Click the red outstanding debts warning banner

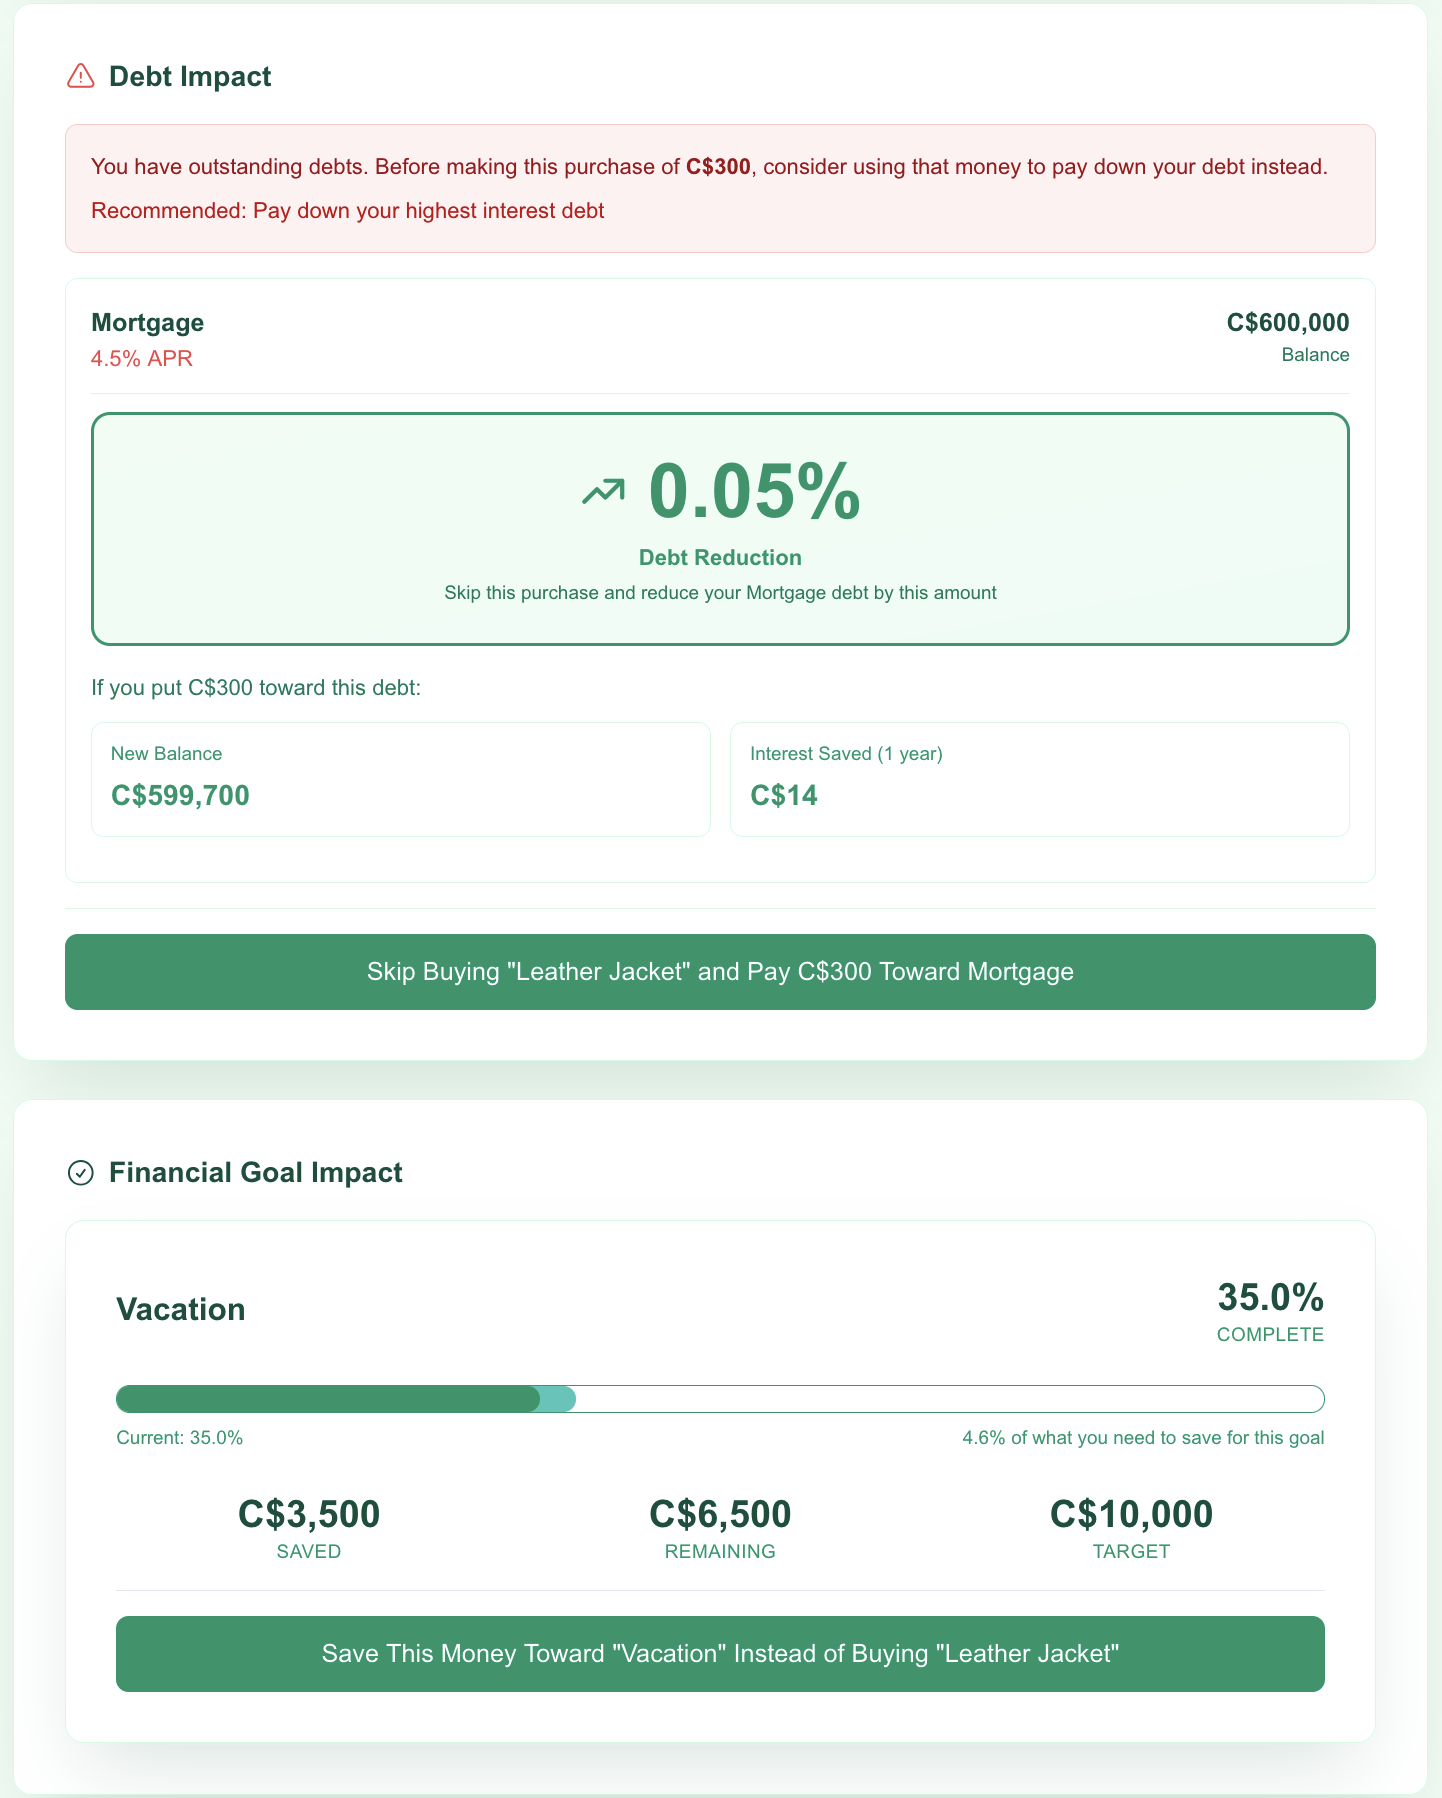point(720,188)
